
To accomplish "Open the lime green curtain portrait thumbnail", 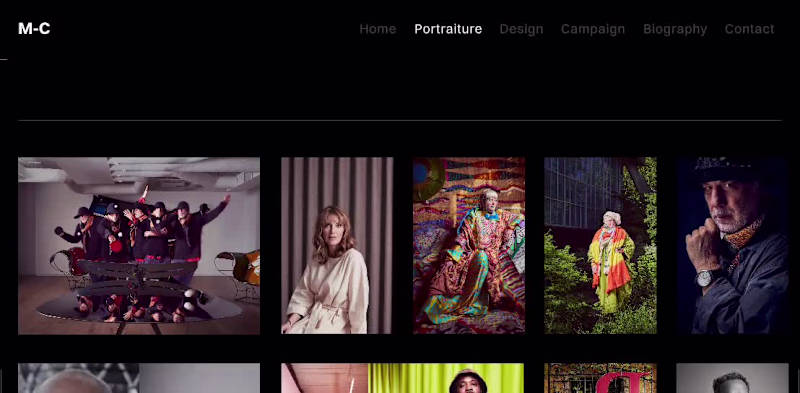I will click(x=403, y=378).
